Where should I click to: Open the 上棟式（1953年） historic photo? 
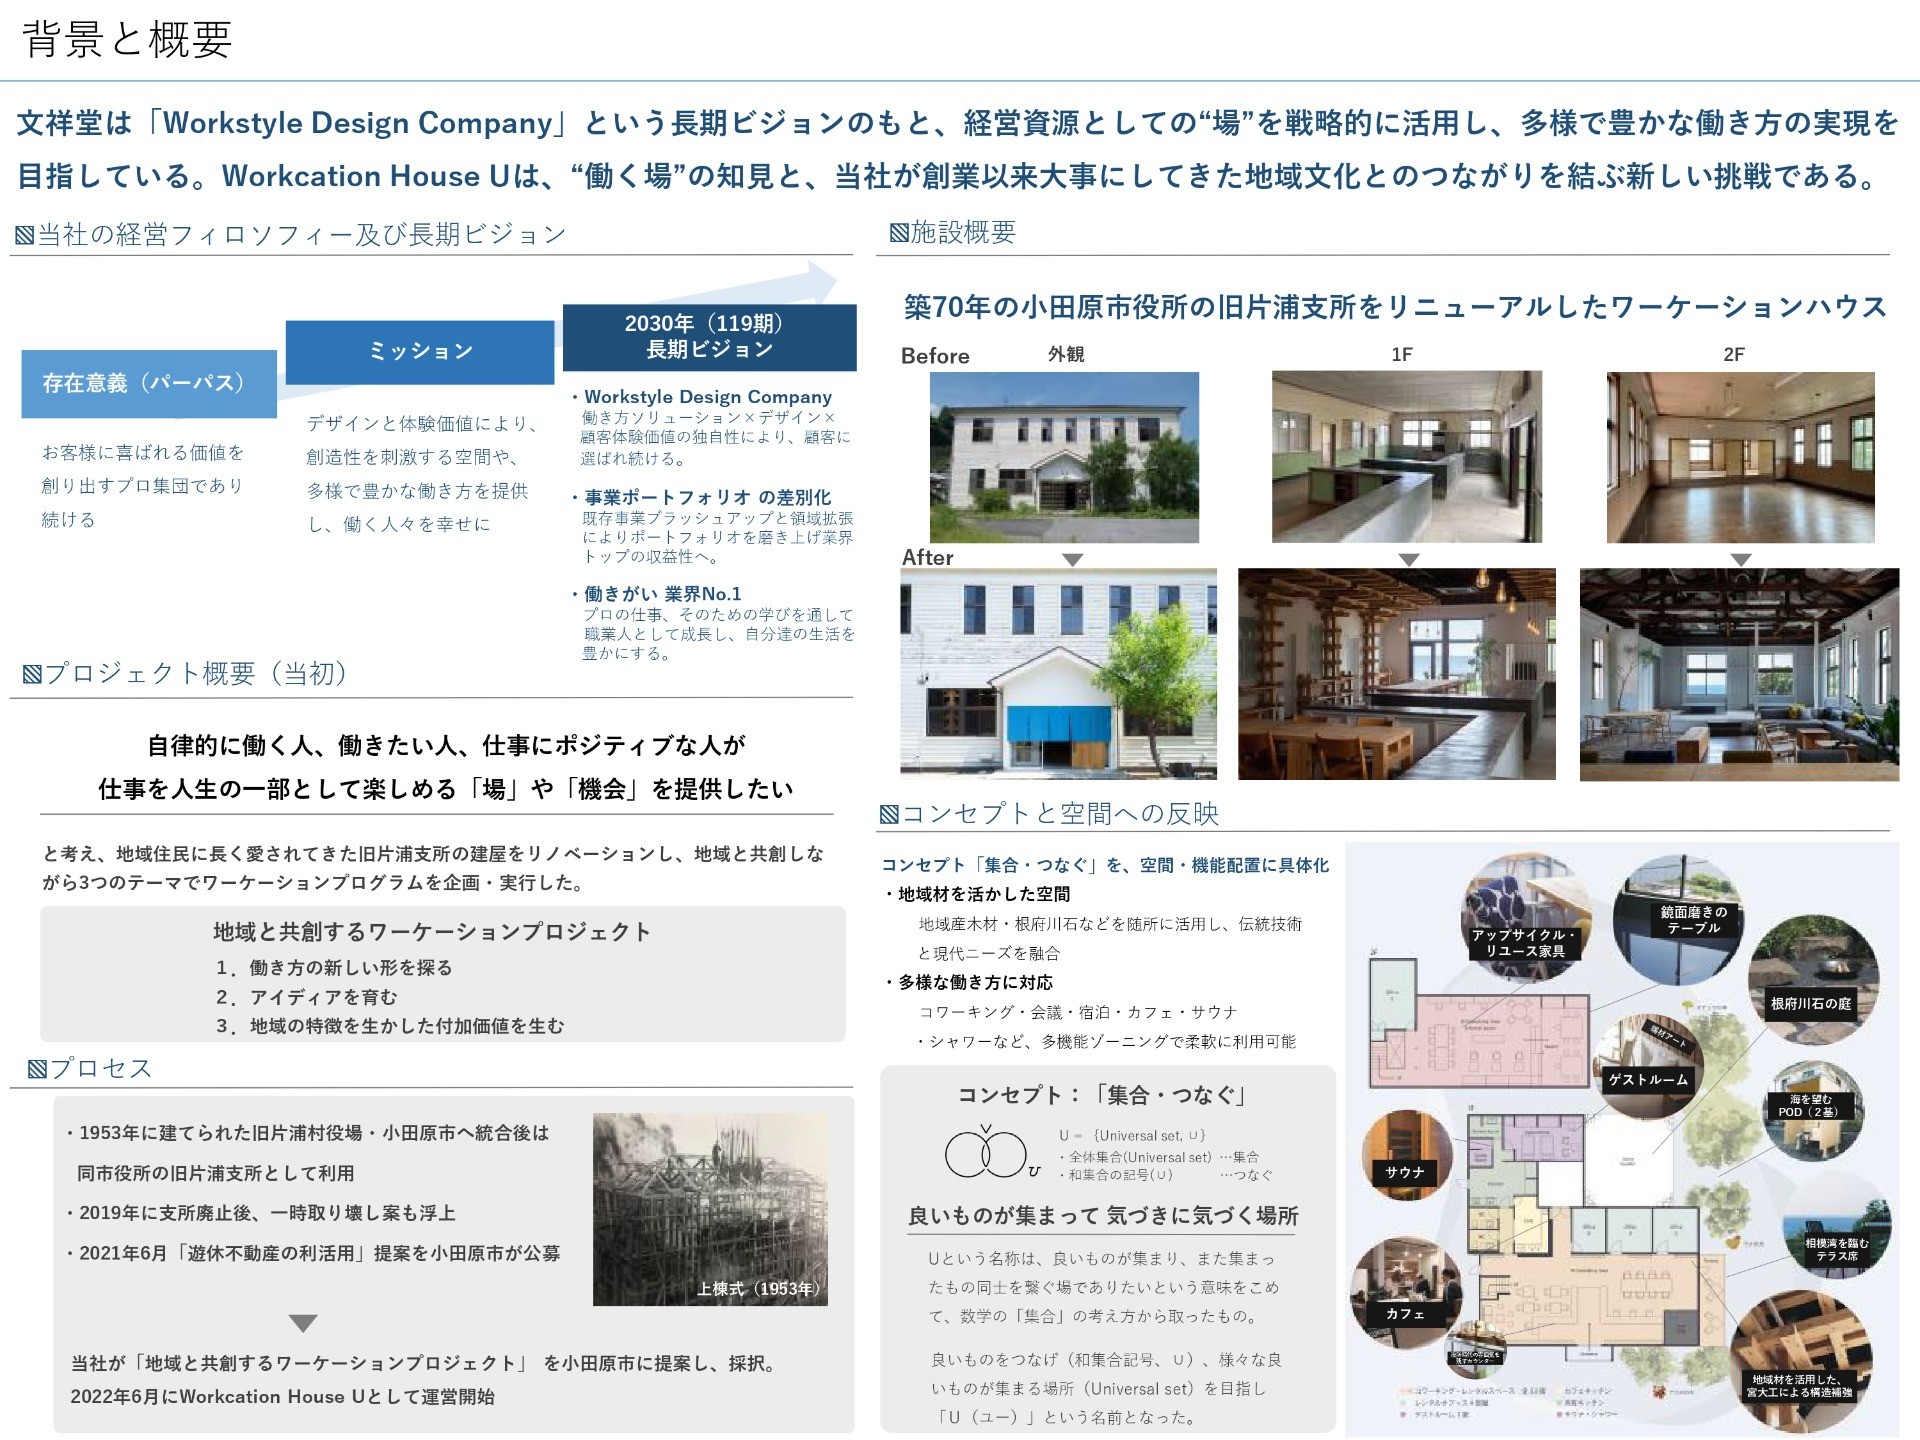(710, 1209)
